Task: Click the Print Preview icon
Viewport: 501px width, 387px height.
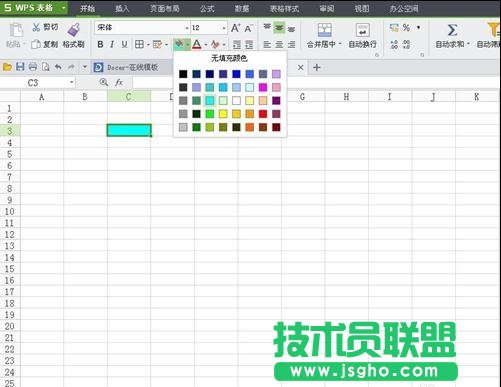Action: click(x=45, y=67)
